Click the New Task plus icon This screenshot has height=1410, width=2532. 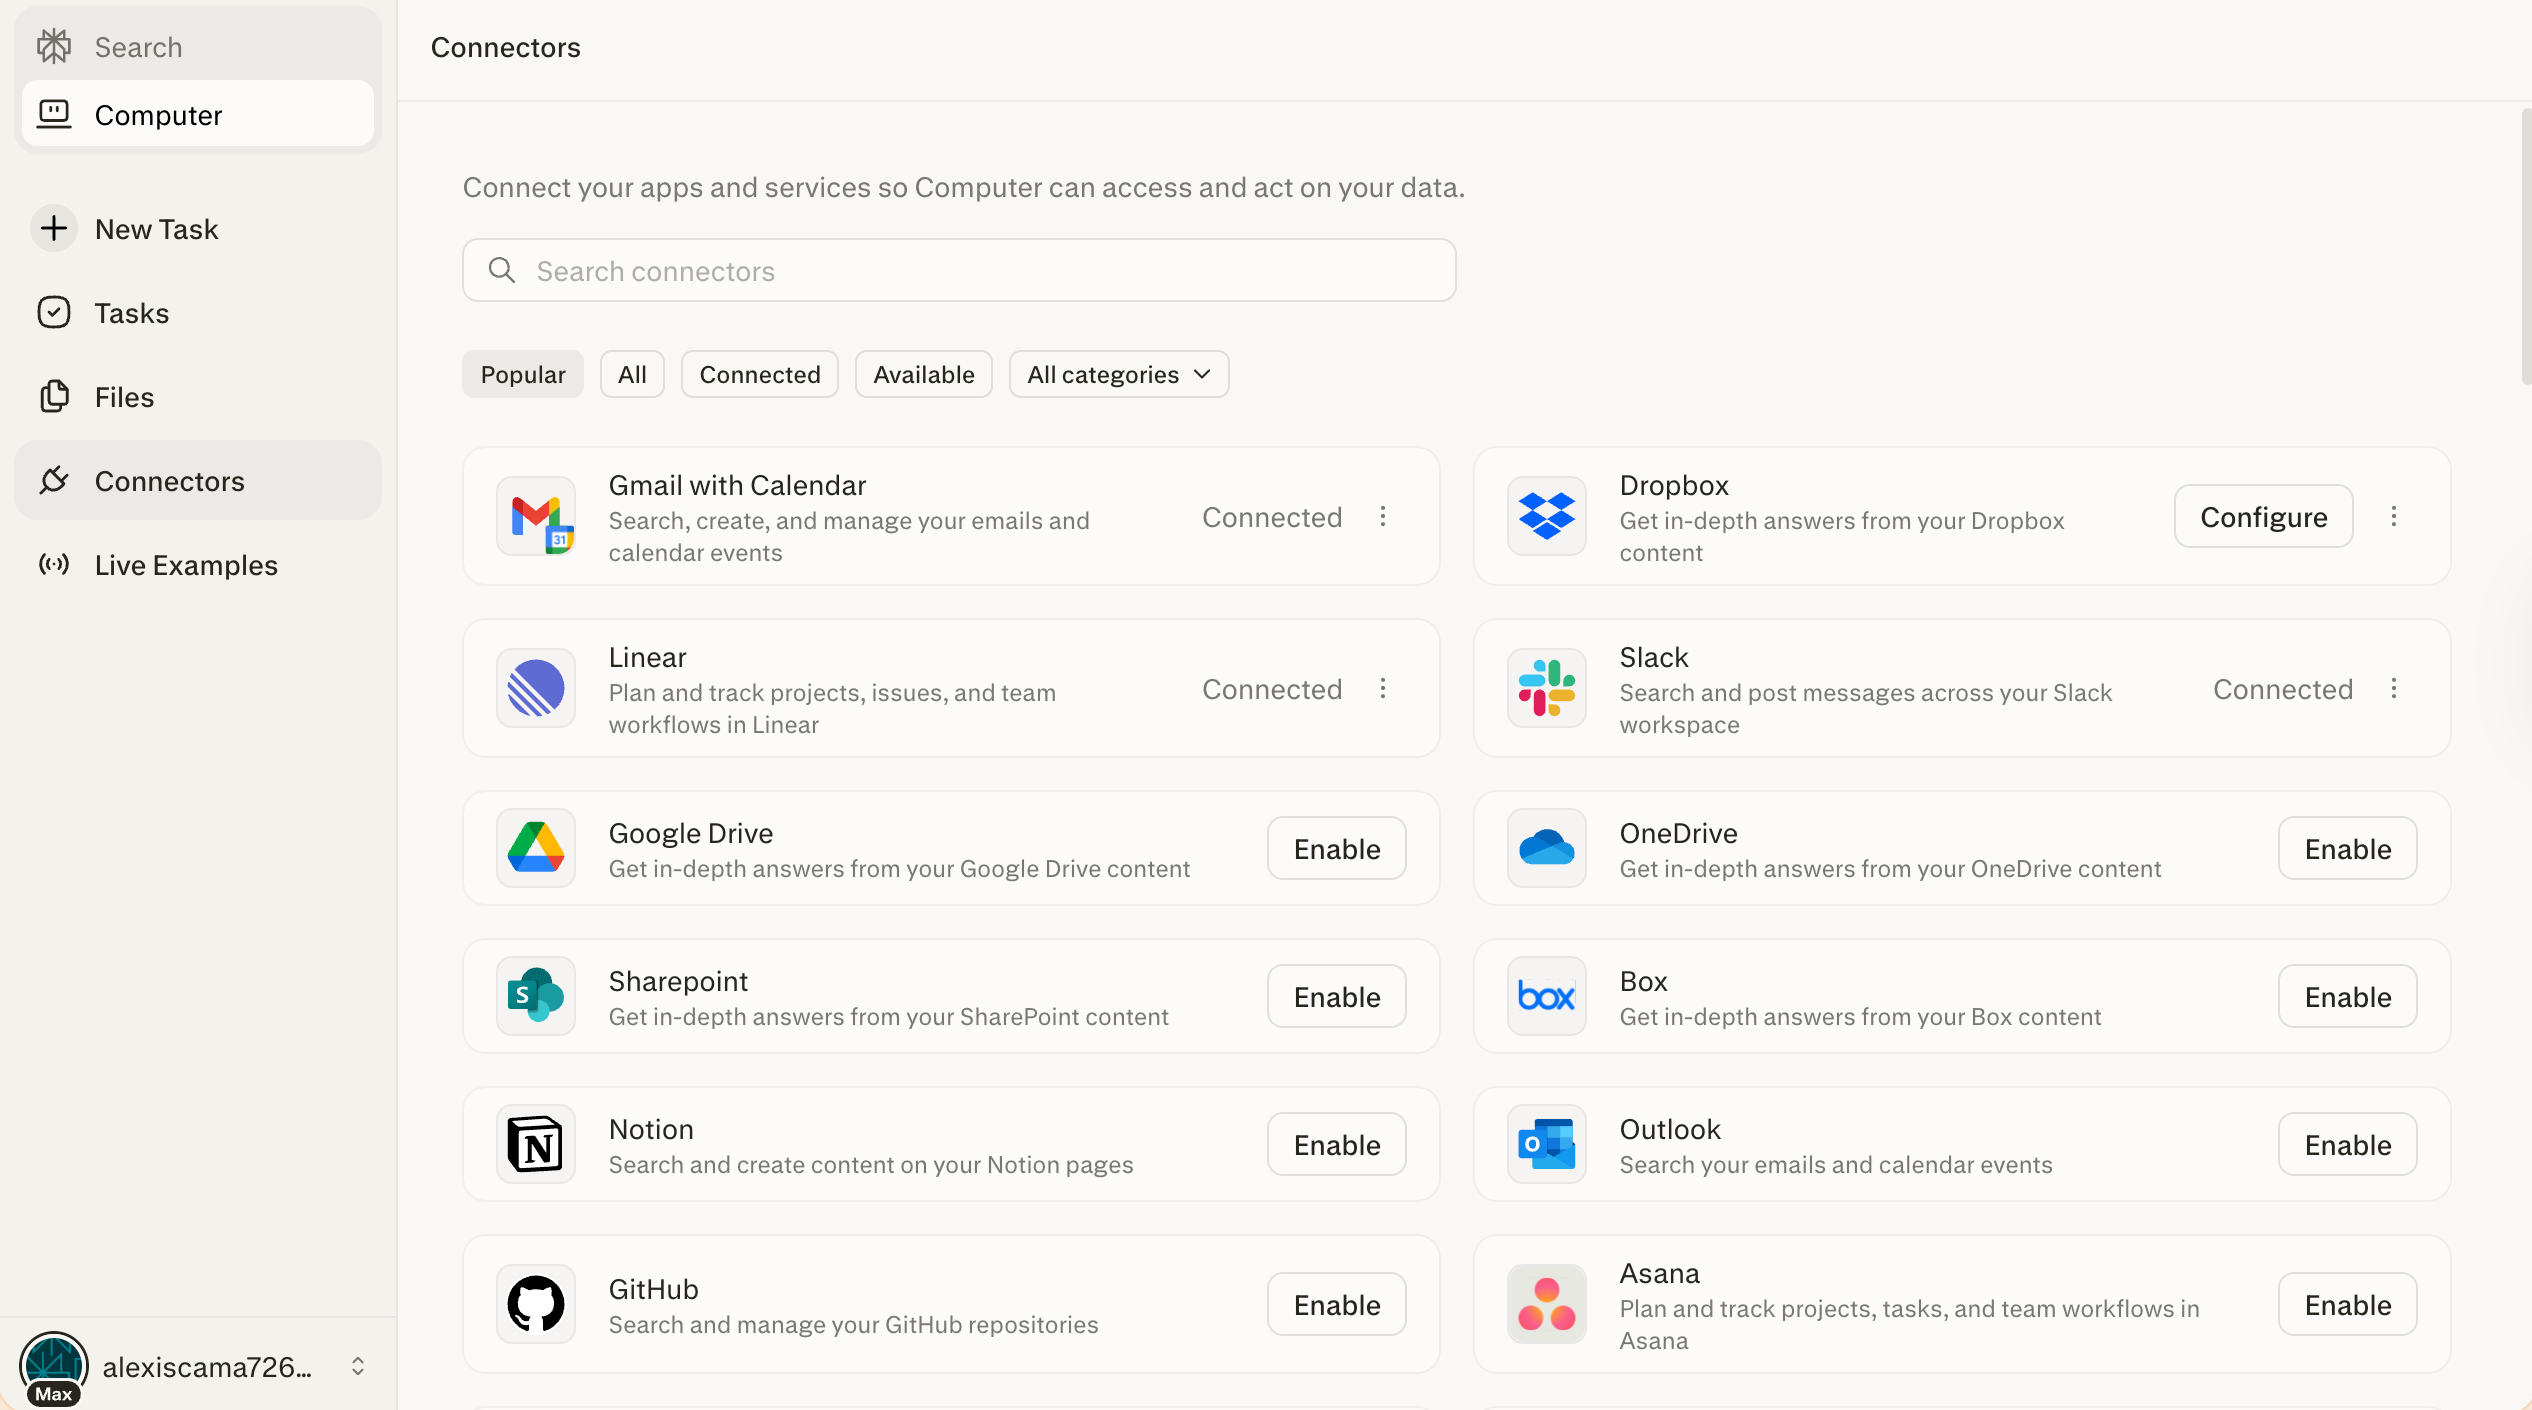coord(54,229)
